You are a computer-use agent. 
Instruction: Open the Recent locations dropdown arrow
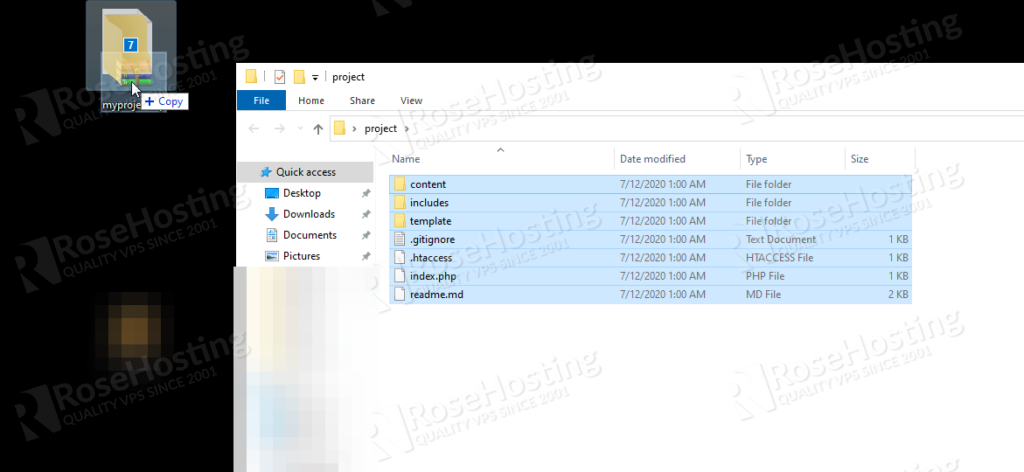point(300,129)
